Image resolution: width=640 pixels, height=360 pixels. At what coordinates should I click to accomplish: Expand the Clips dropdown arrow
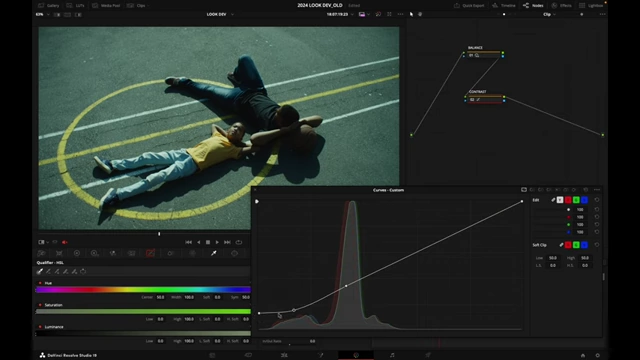pos(148,5)
